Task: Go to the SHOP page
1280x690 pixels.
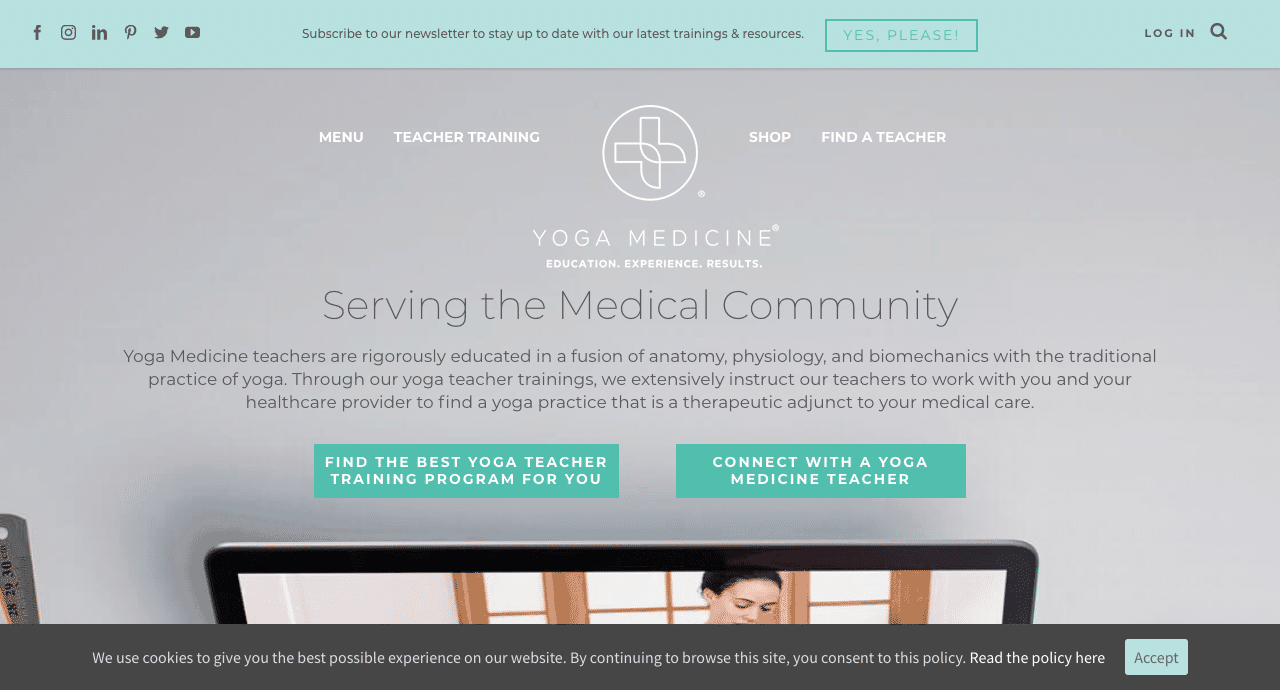Action: tap(770, 137)
